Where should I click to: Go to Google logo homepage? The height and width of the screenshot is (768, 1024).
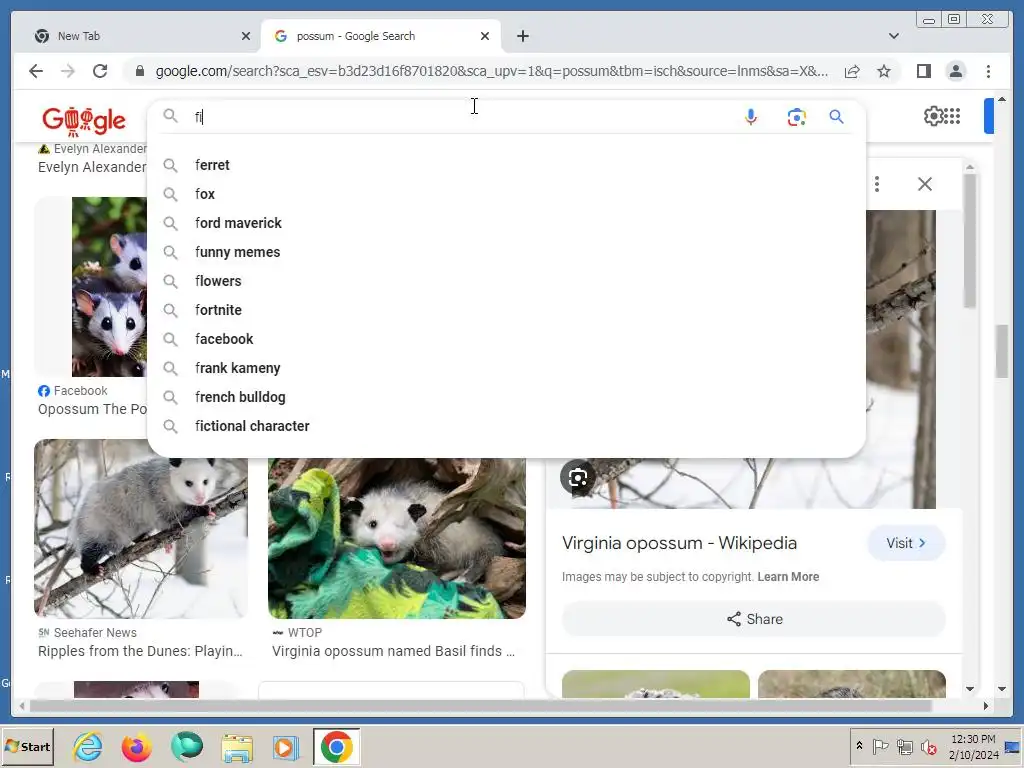[84, 121]
